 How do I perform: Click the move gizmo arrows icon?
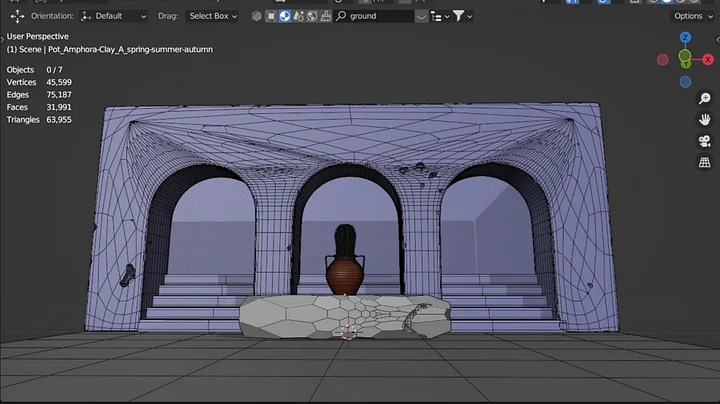pyautogui.click(x=17, y=16)
